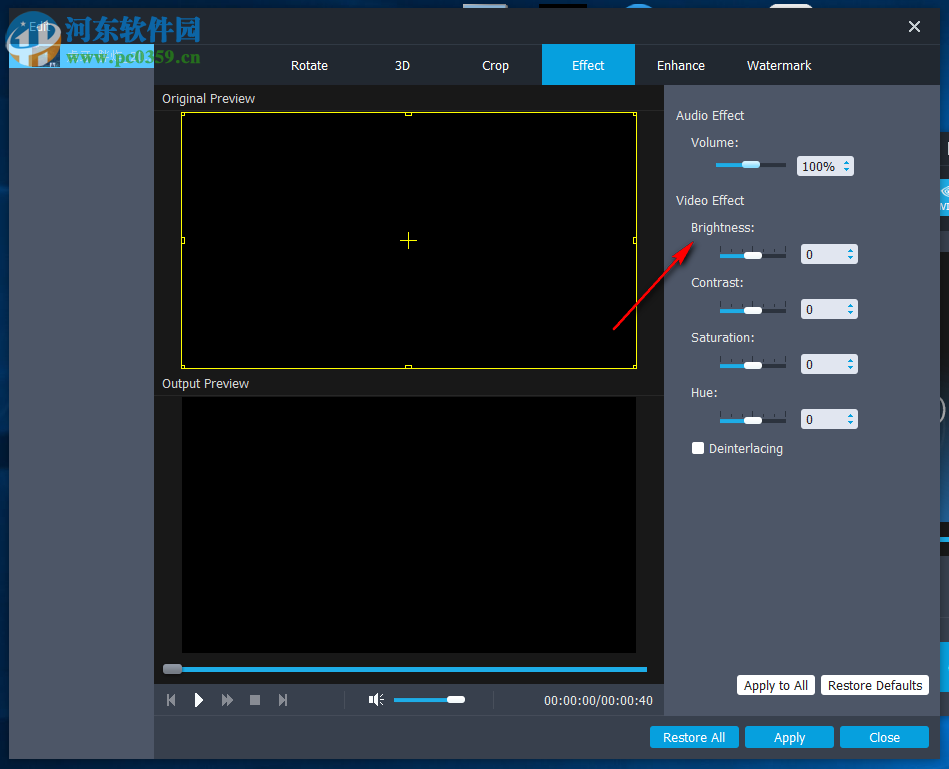
Task: Decrease Hue using its down arrow
Action: point(850,423)
